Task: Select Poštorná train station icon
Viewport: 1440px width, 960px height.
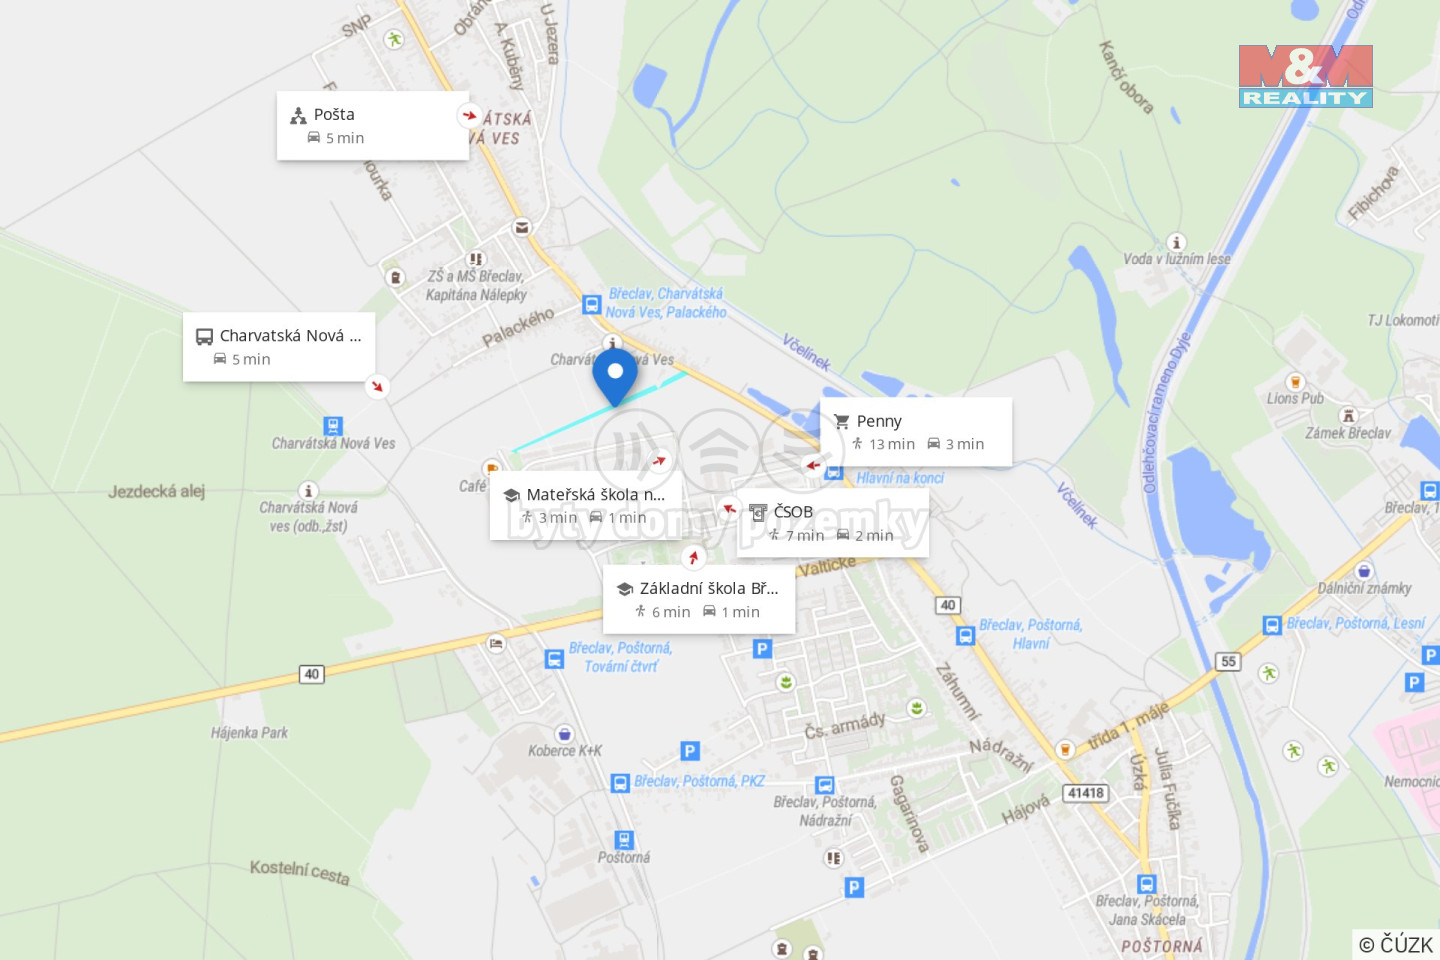Action: point(624,840)
